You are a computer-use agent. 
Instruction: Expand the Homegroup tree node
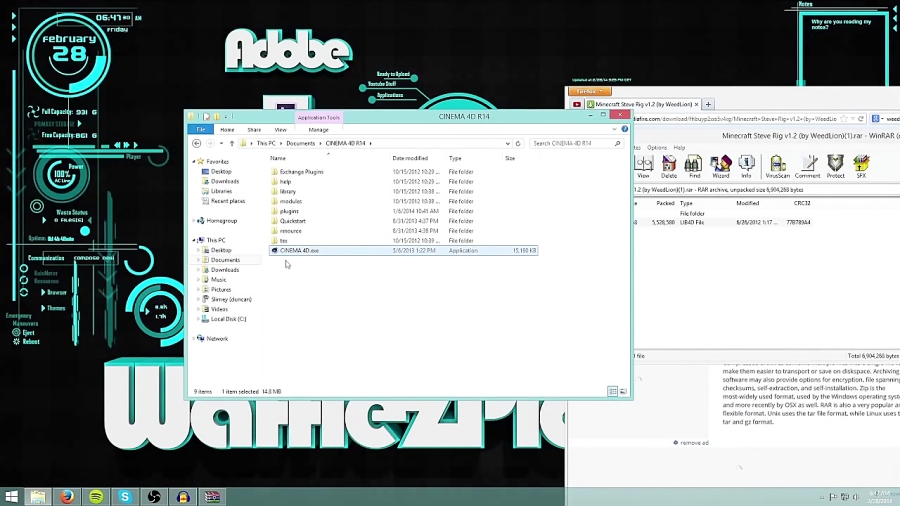194,221
